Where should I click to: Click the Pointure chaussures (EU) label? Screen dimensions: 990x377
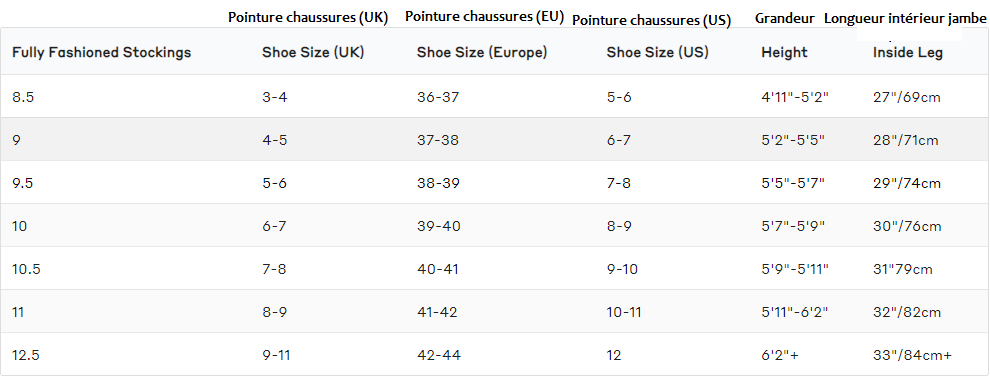pyautogui.click(x=484, y=17)
